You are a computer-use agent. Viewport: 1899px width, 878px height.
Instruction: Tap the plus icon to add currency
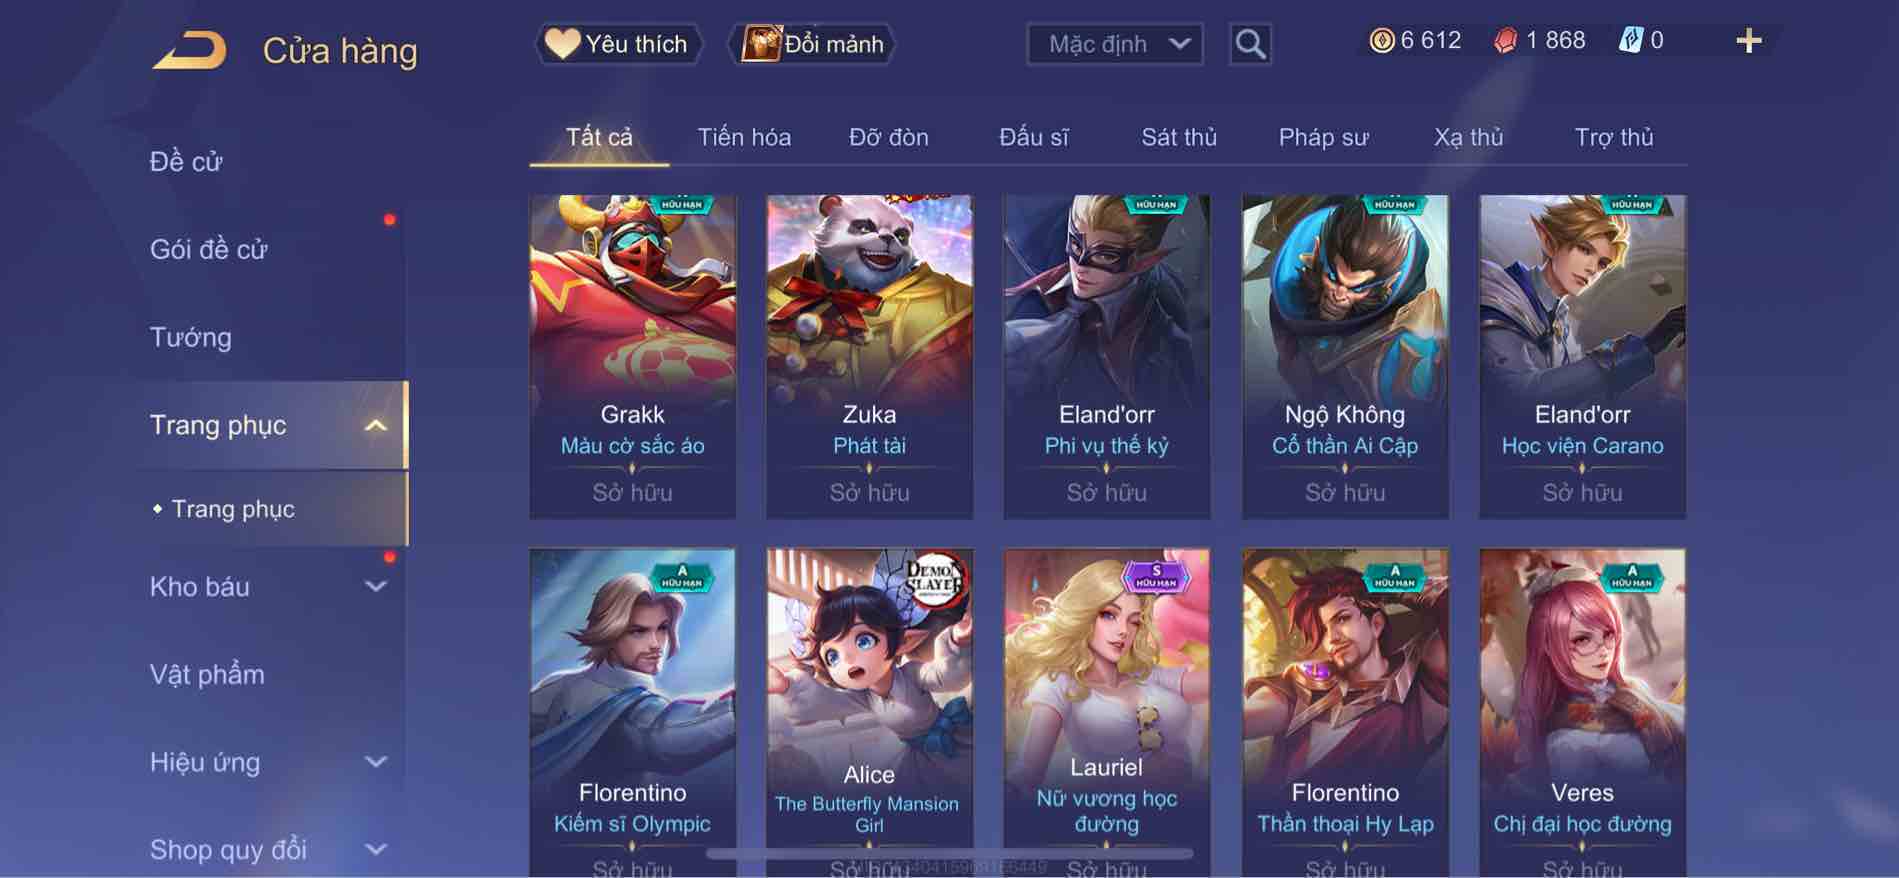coord(1748,41)
